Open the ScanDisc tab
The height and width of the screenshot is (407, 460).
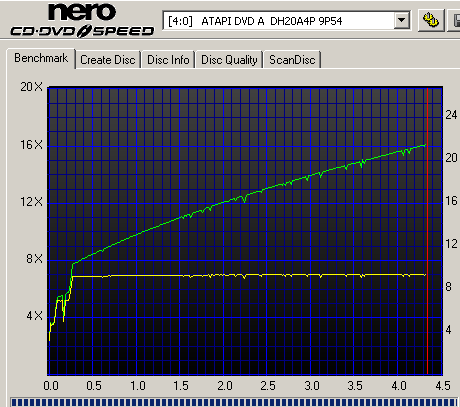click(292, 60)
